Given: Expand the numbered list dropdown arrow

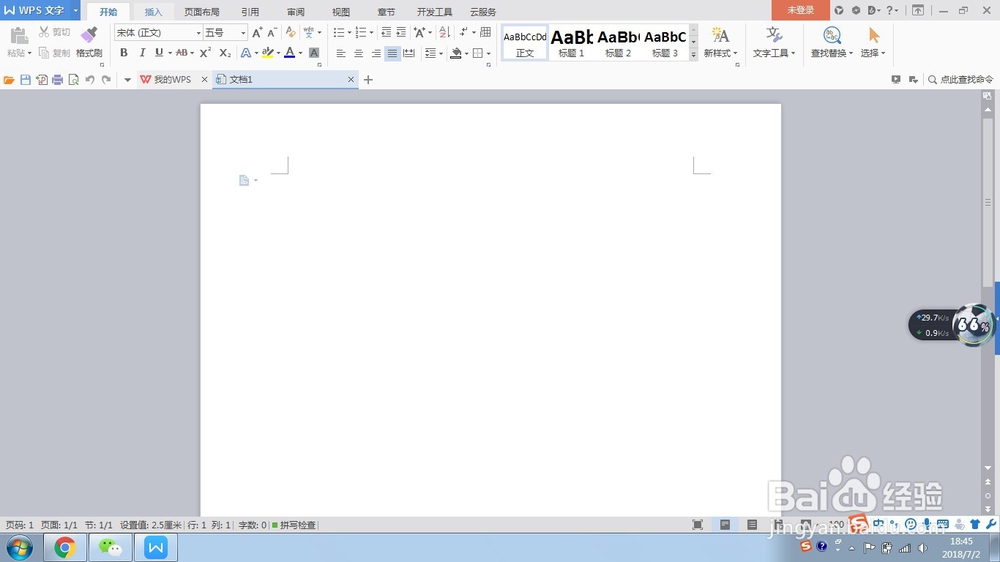Looking at the screenshot, I should tap(371, 33).
